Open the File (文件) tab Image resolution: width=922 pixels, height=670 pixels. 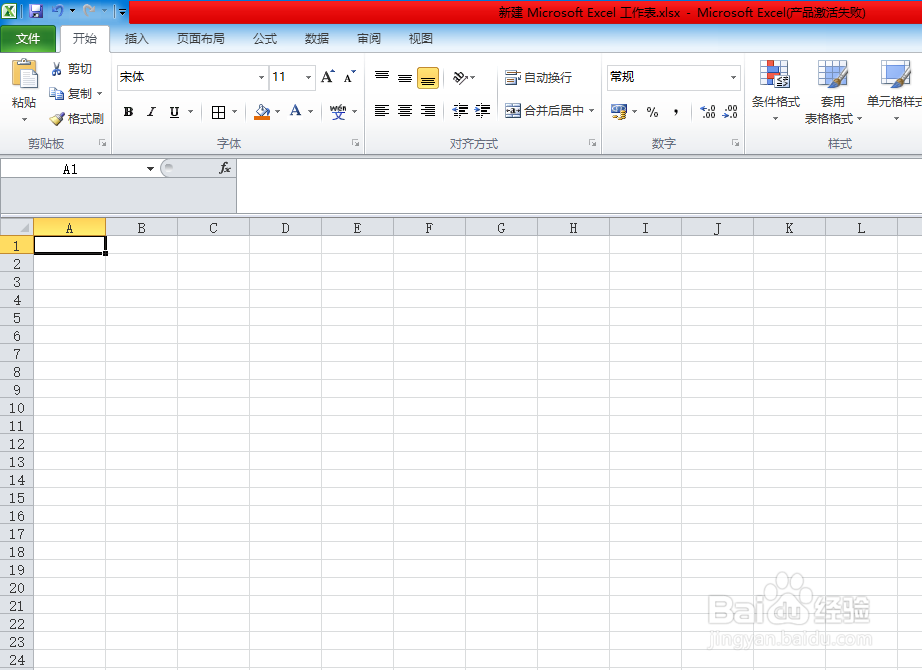[28, 38]
